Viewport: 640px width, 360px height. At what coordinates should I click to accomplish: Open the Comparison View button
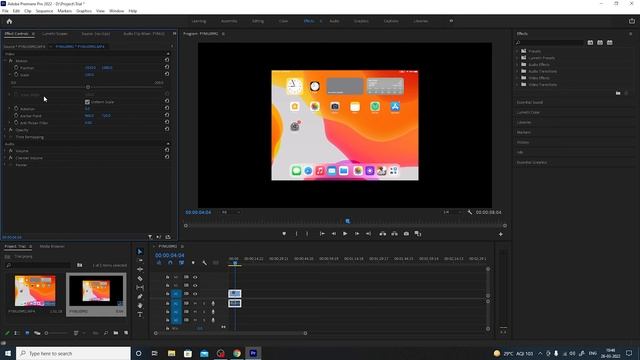[418, 234]
